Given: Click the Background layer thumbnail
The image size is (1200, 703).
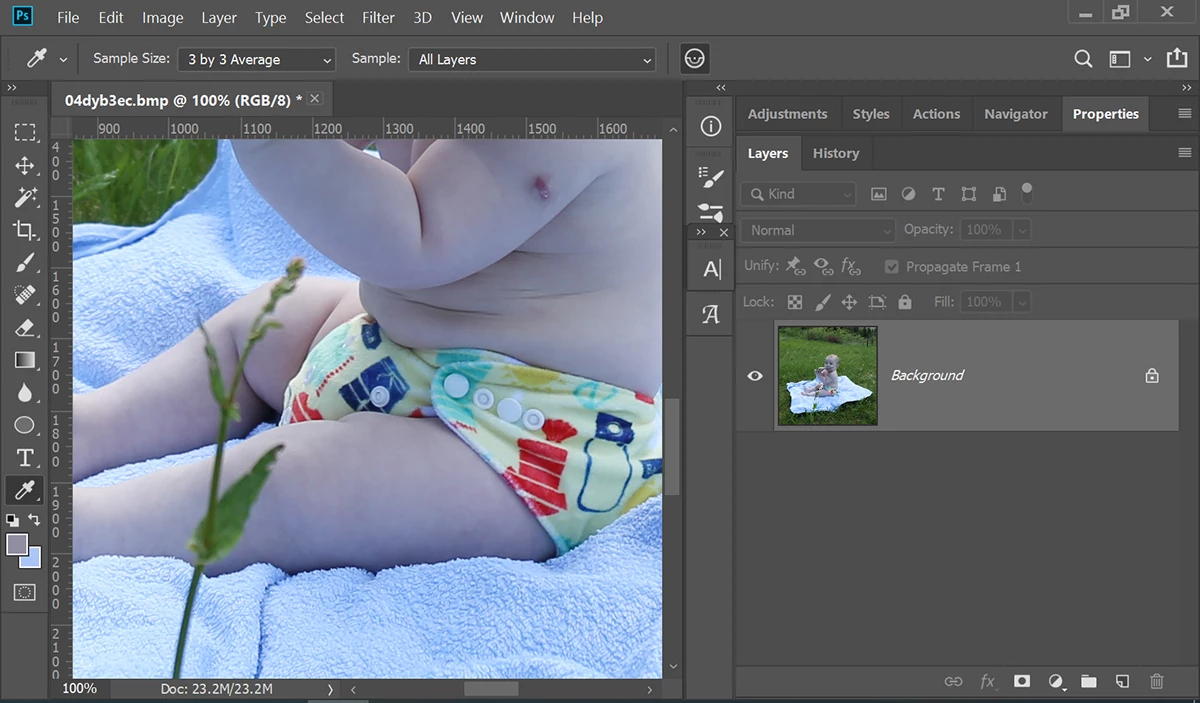Looking at the screenshot, I should 828,376.
